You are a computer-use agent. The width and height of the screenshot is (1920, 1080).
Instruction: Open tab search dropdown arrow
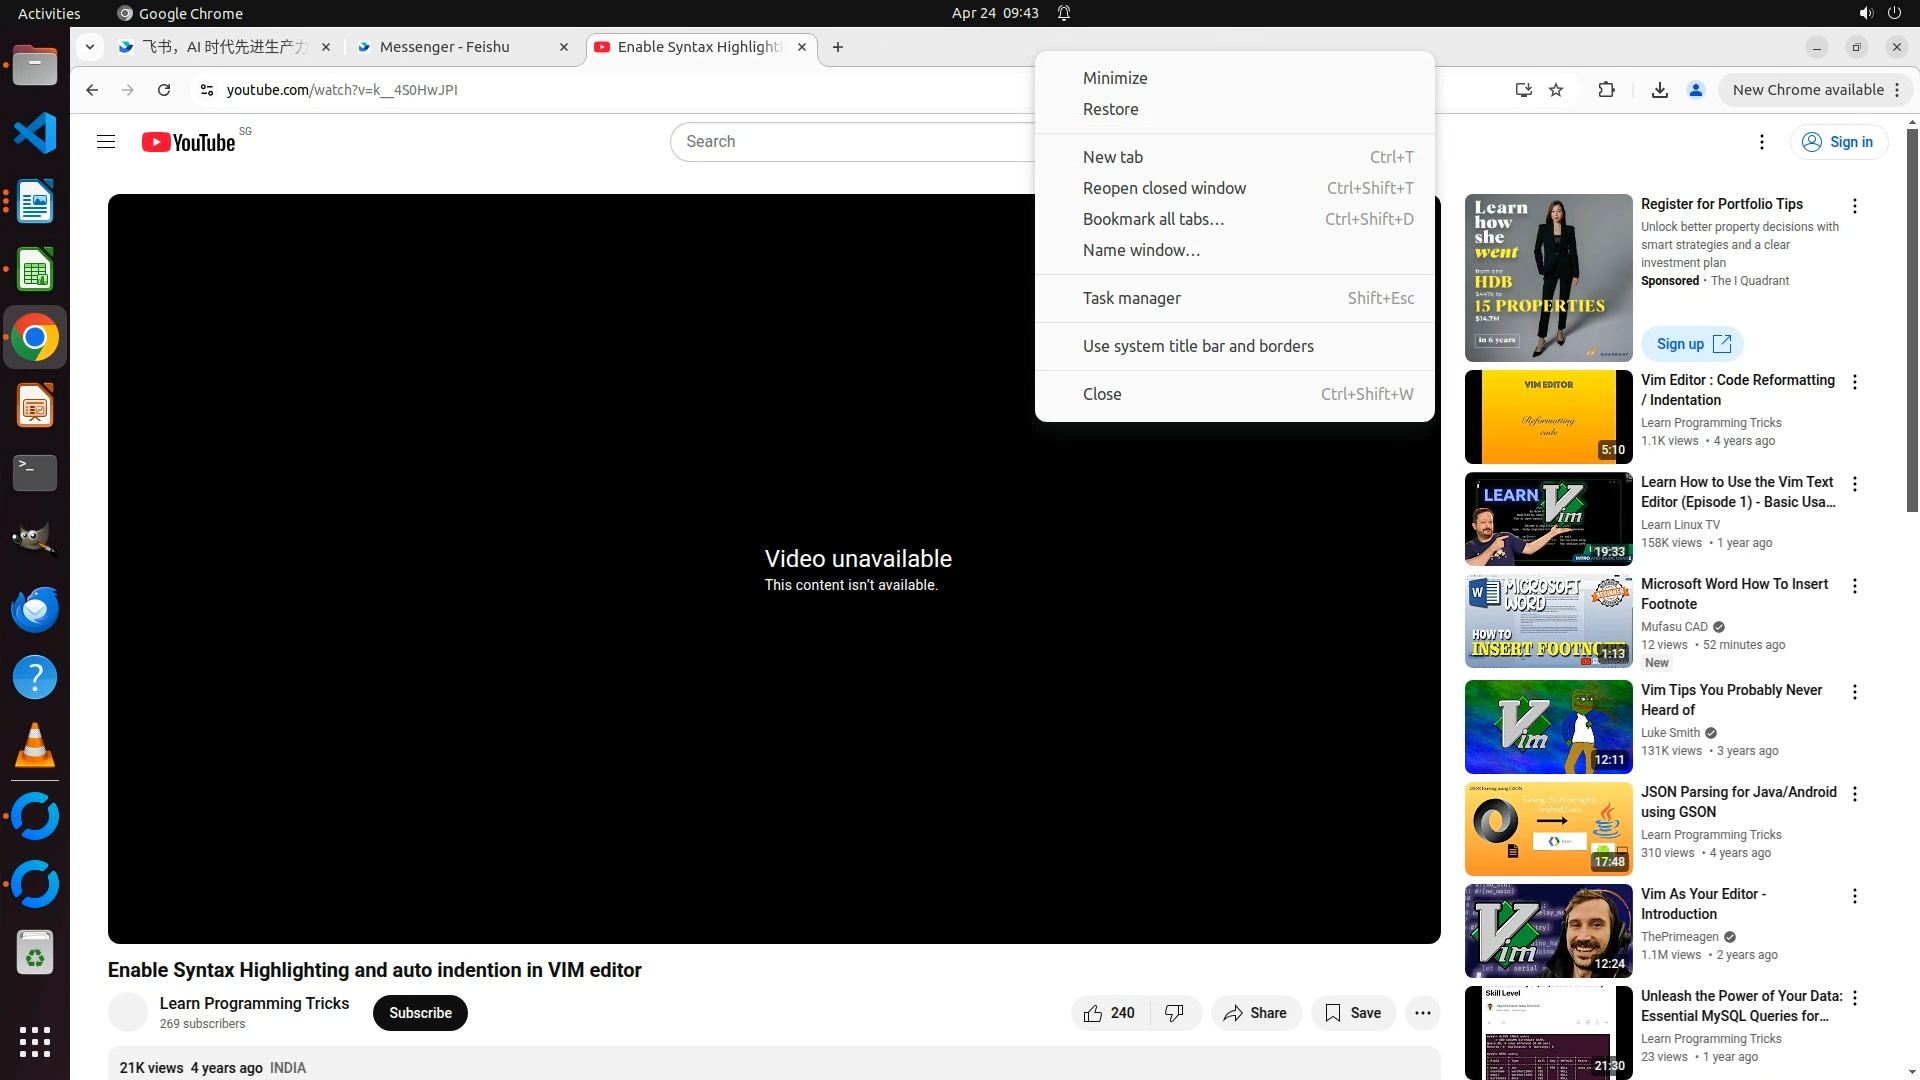(x=90, y=47)
